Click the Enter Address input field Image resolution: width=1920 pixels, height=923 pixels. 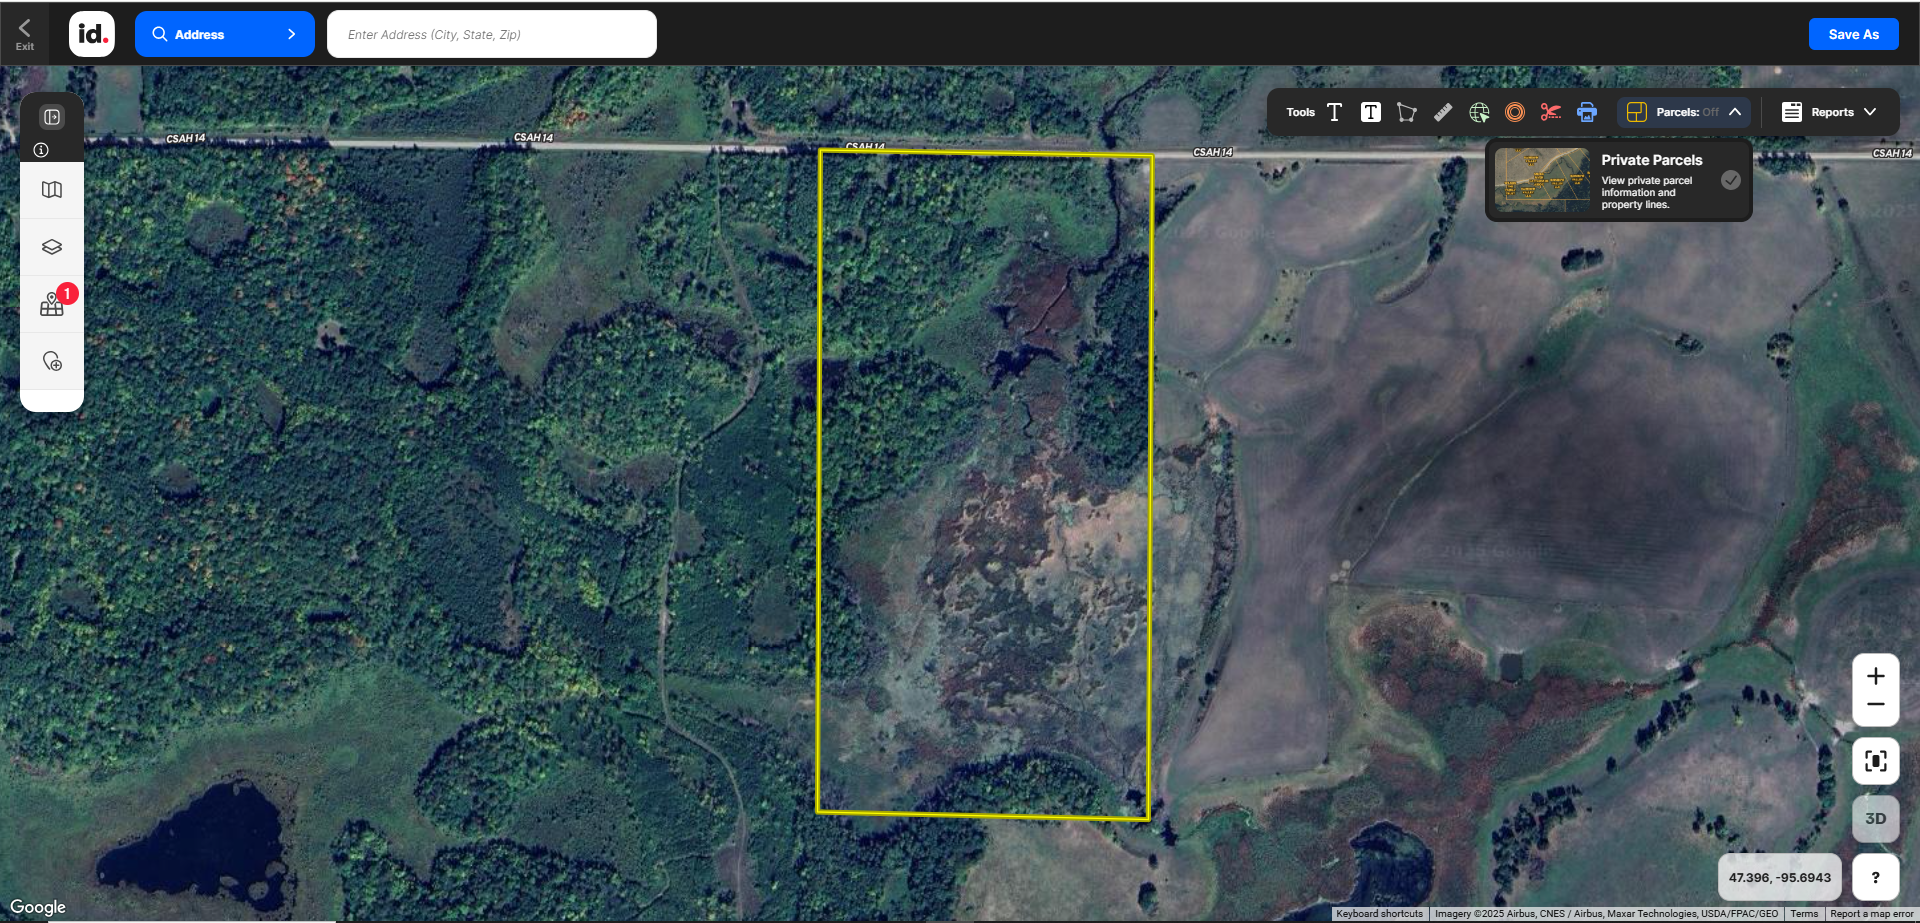[492, 34]
